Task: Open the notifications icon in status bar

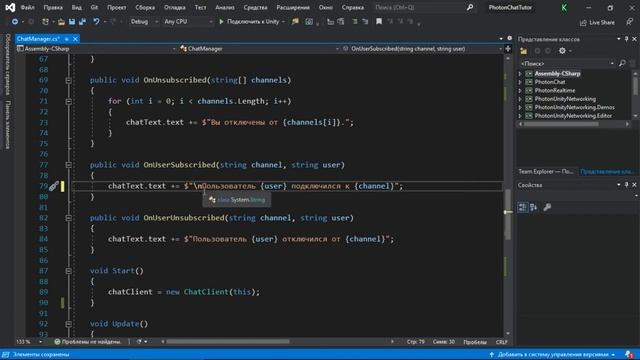Action: [629, 354]
